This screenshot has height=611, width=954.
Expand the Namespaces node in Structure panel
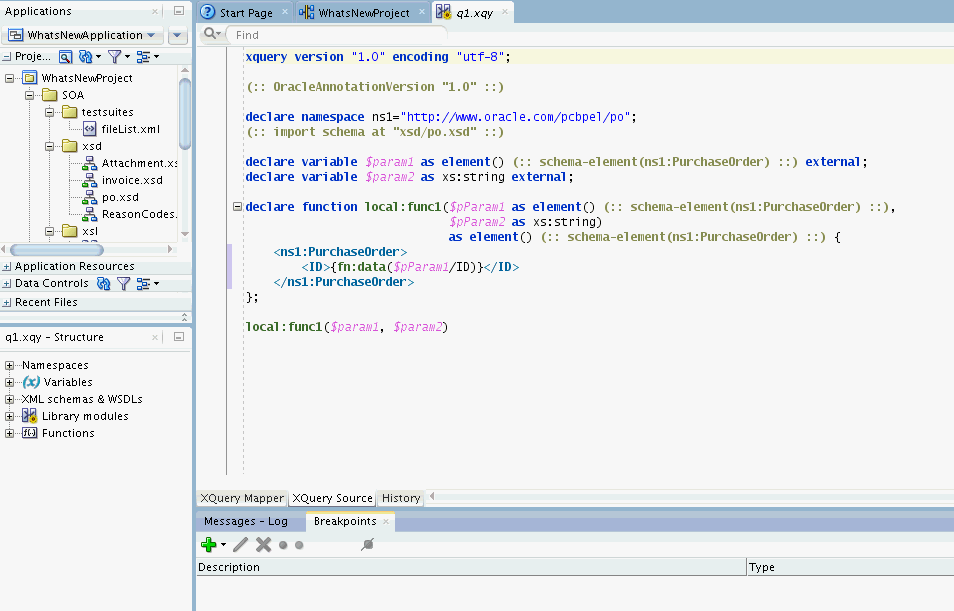pyautogui.click(x=10, y=365)
